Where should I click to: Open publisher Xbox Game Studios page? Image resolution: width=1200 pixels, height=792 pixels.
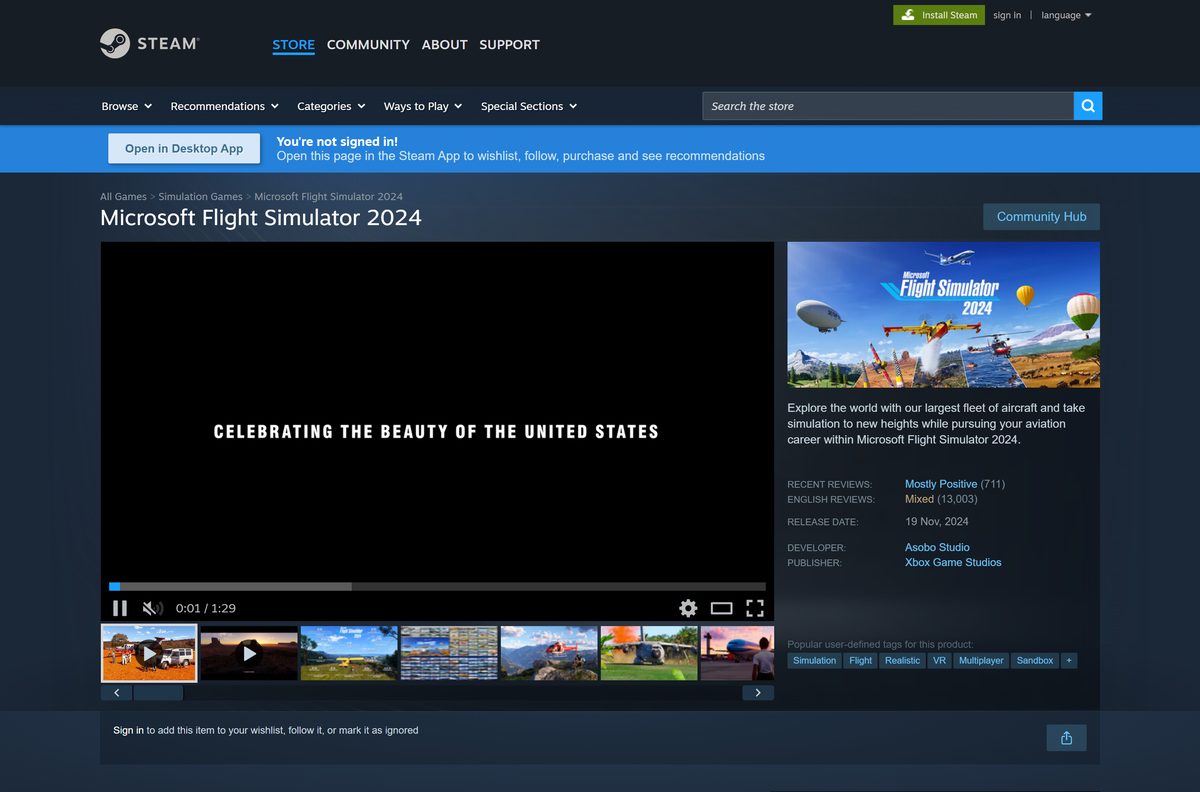click(x=953, y=563)
